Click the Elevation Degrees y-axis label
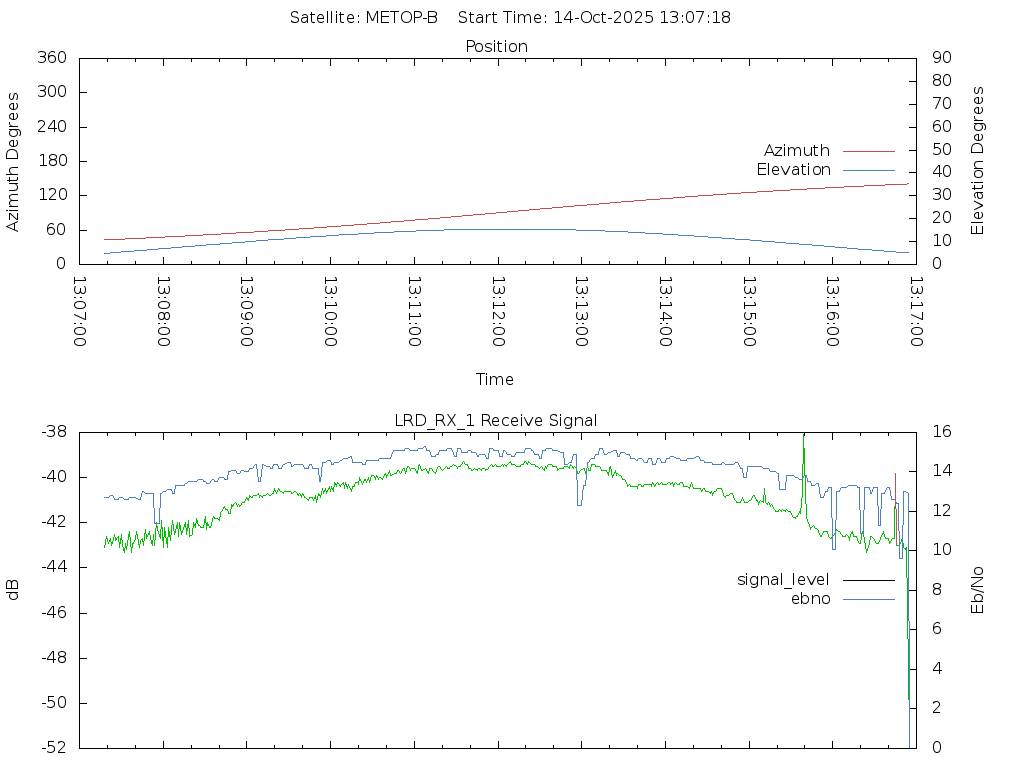This screenshot has height=768, width=1024. point(978,161)
